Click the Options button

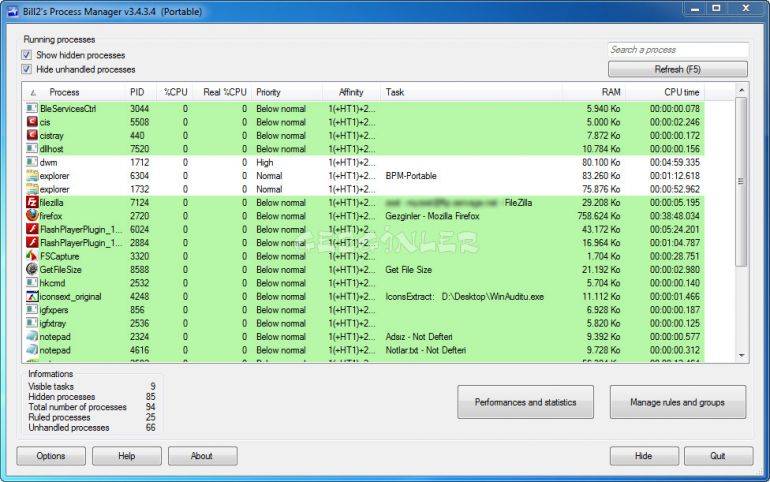point(51,456)
